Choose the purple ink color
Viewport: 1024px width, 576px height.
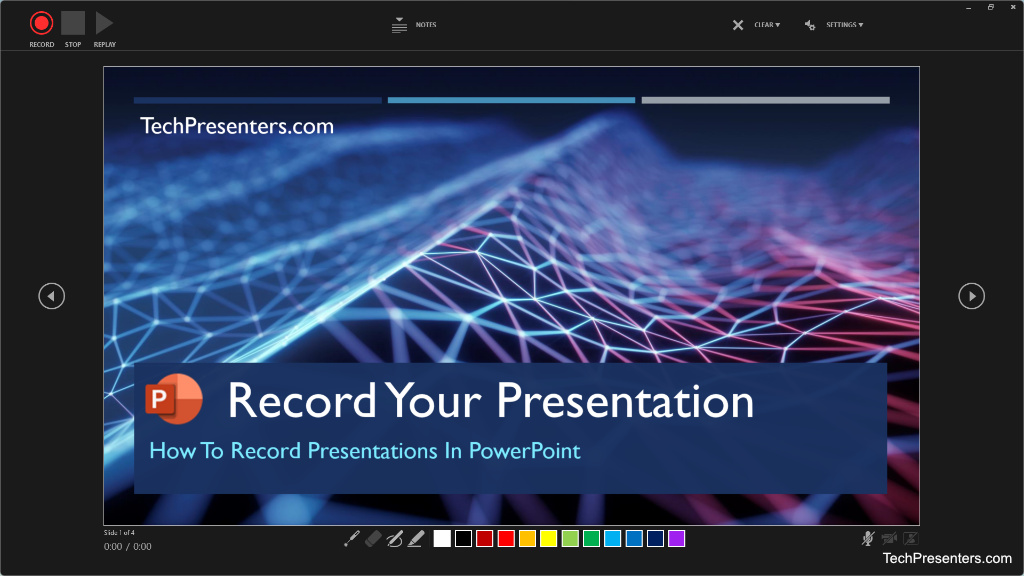677,539
